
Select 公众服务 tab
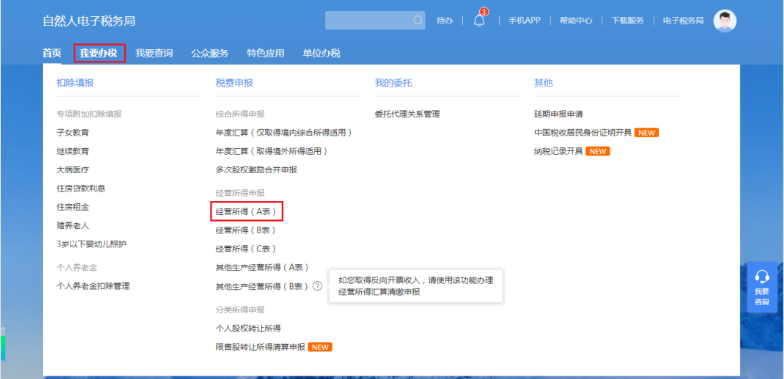click(x=210, y=53)
